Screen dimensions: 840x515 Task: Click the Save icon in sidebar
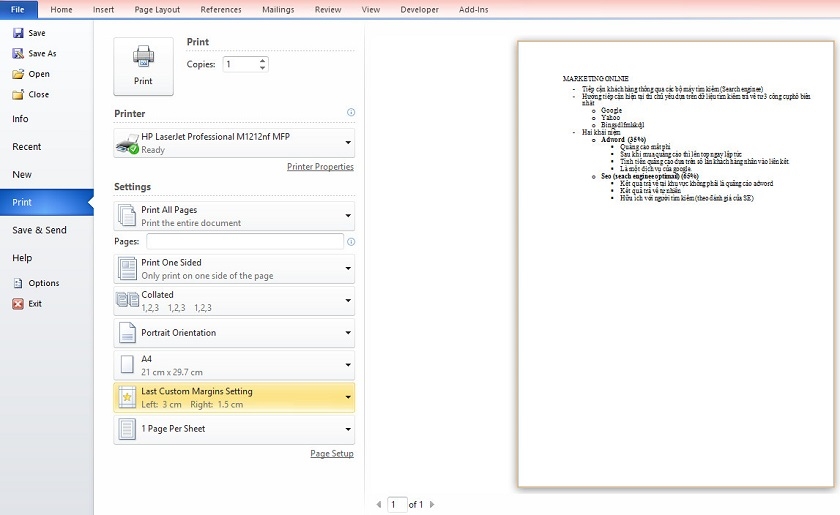(x=18, y=33)
